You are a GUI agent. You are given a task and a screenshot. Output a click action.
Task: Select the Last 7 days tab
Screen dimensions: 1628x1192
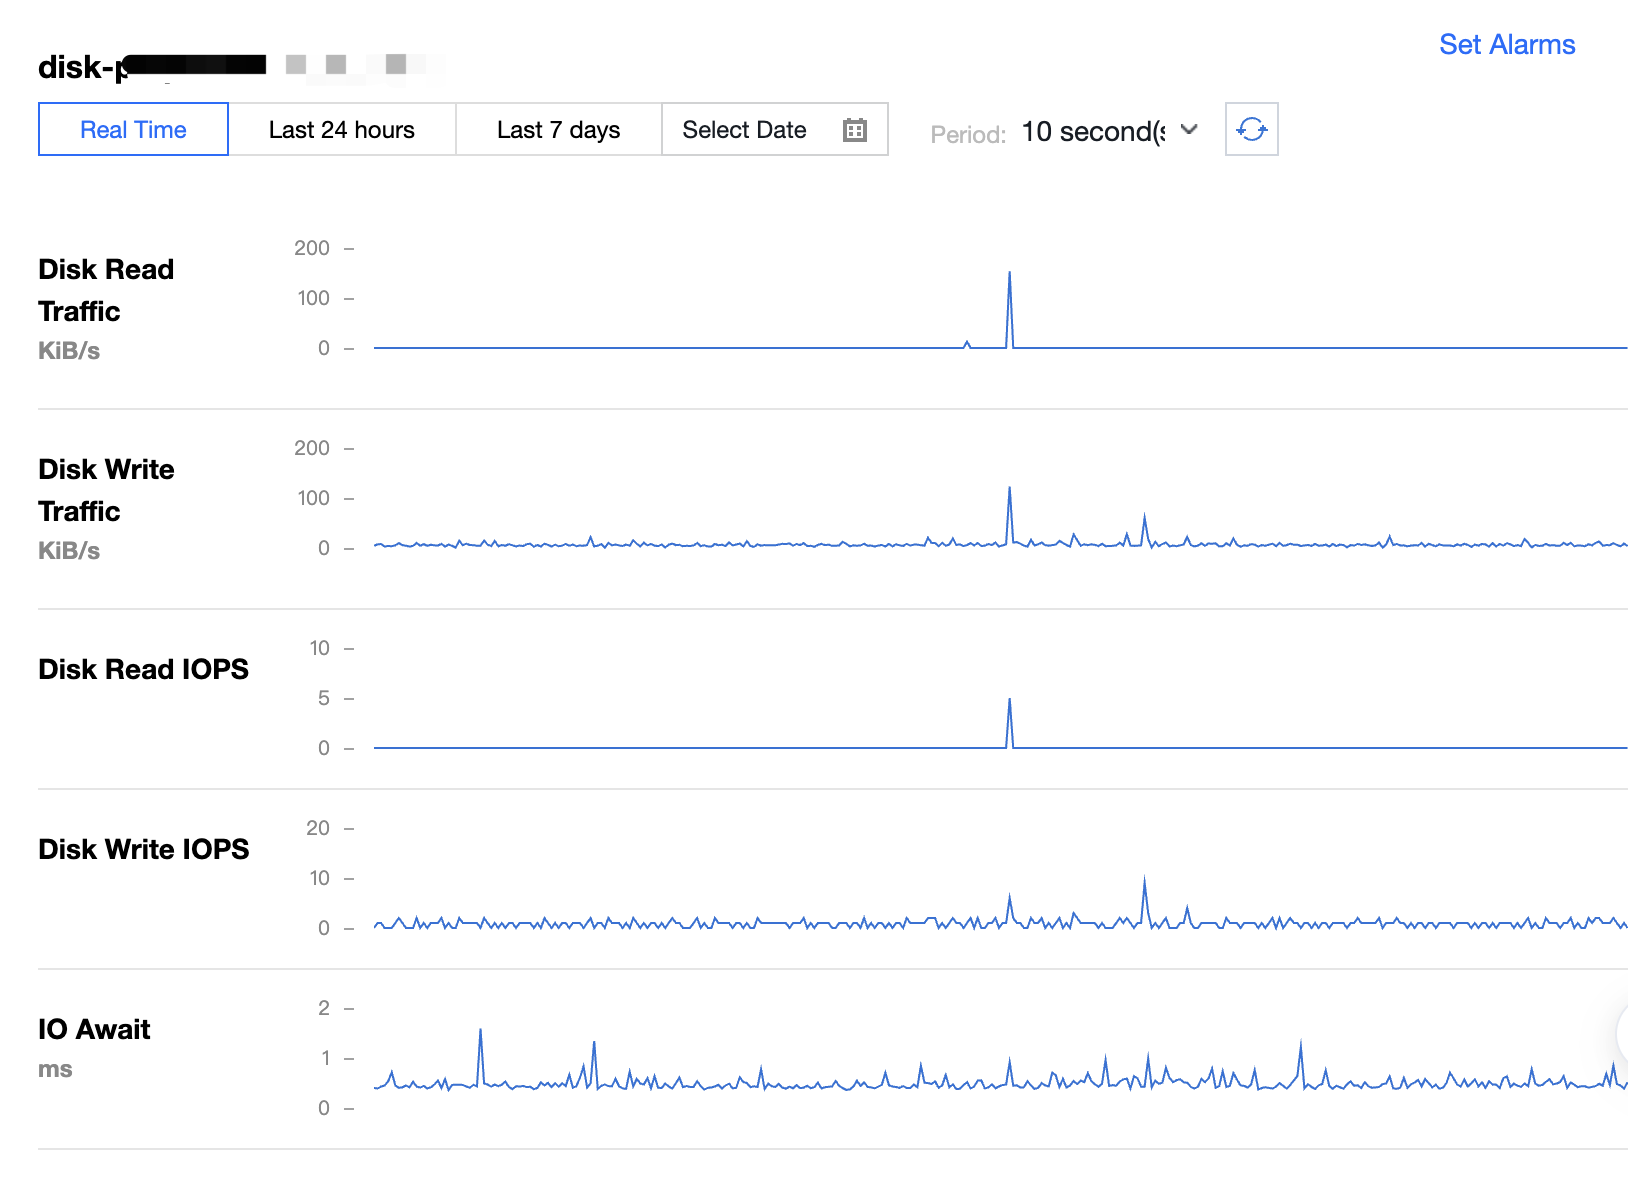point(558,130)
